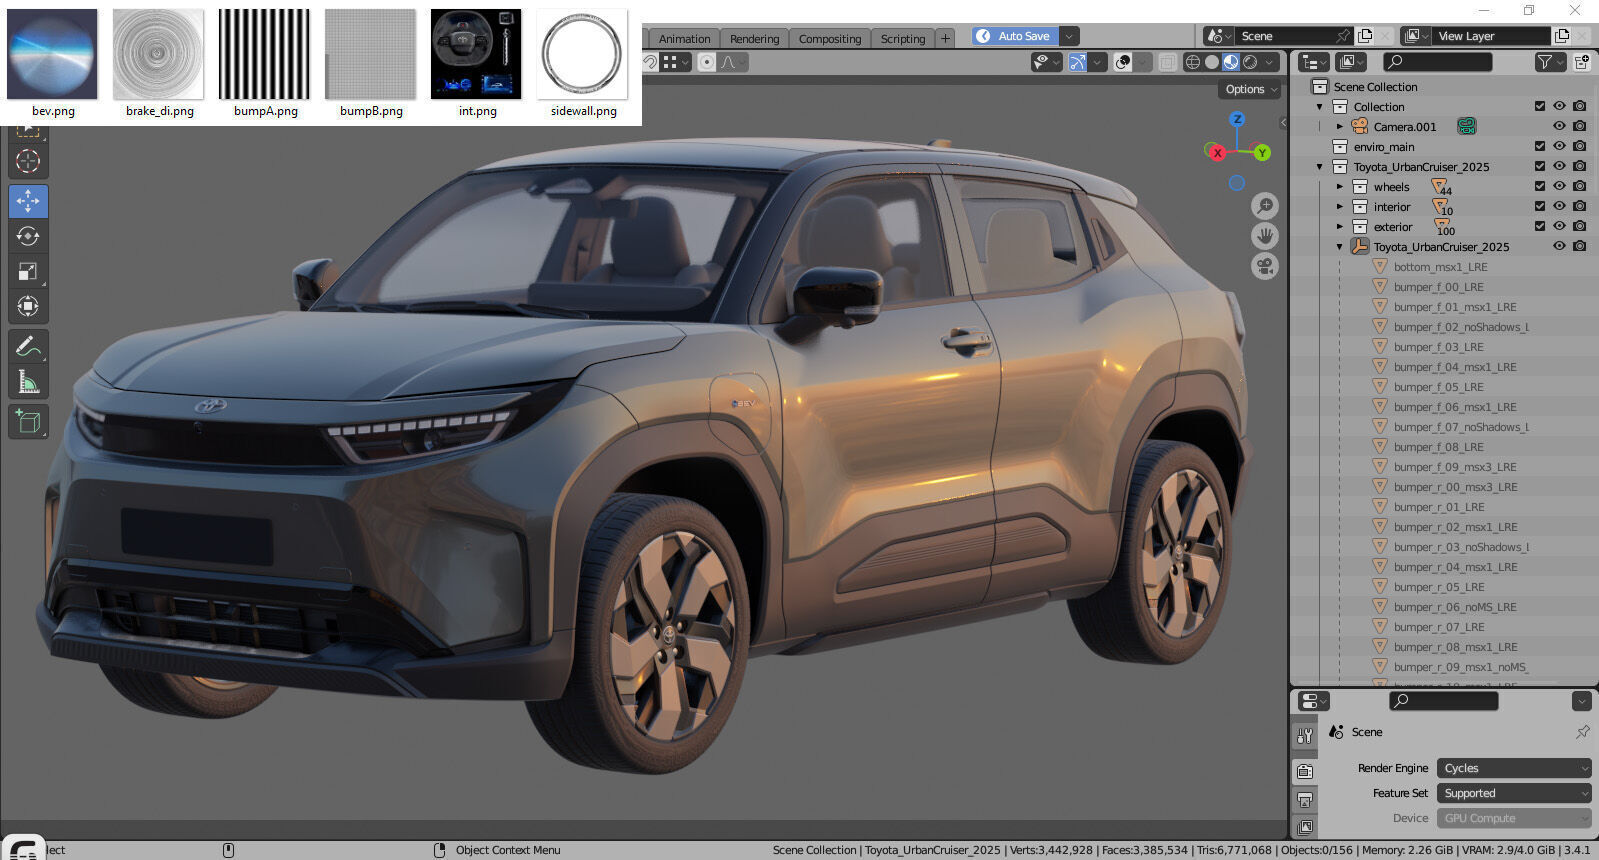Click the Auto Save button
Viewport: 1599px width, 860px height.
1014,36
